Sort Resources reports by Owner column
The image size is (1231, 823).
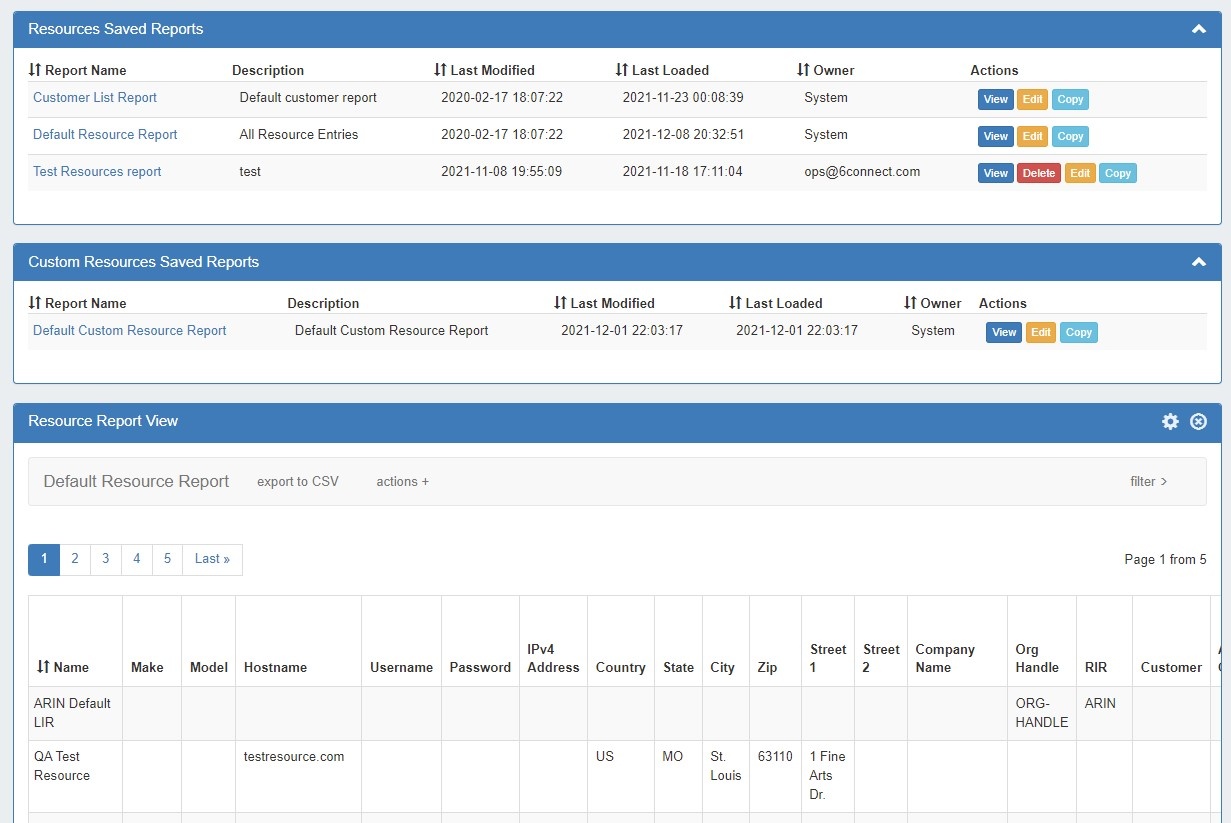coord(825,70)
